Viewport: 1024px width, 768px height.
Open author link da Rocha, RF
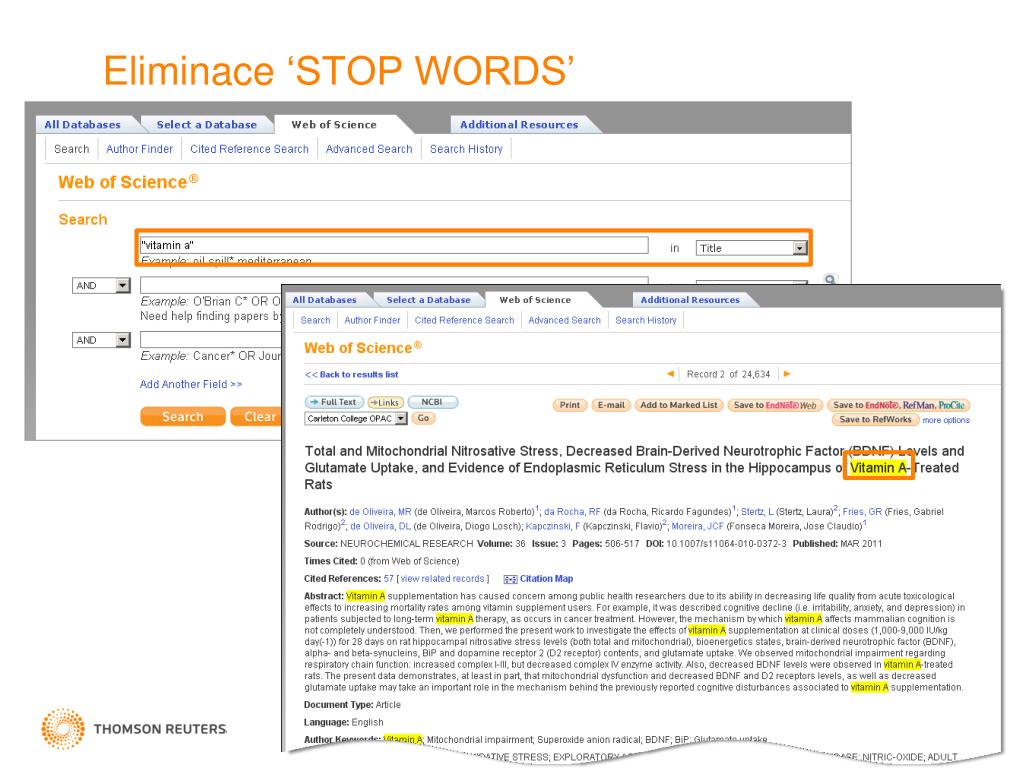click(x=572, y=512)
